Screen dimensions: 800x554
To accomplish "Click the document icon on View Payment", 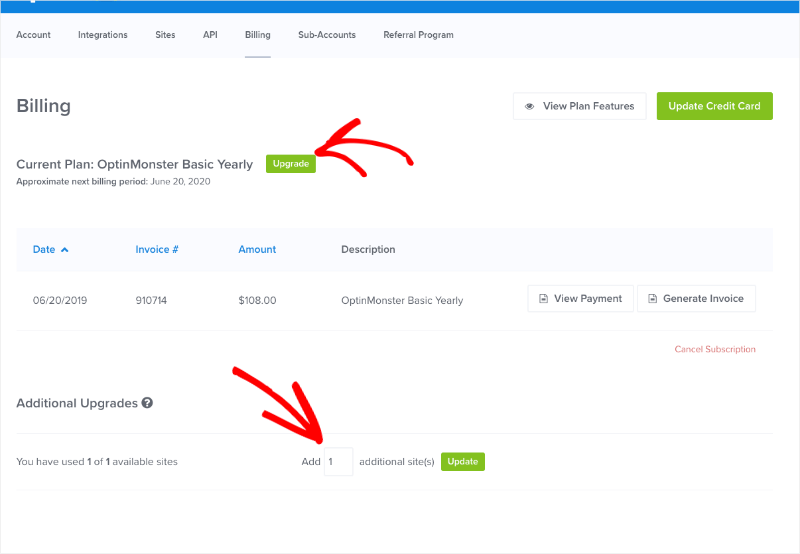I will point(544,298).
